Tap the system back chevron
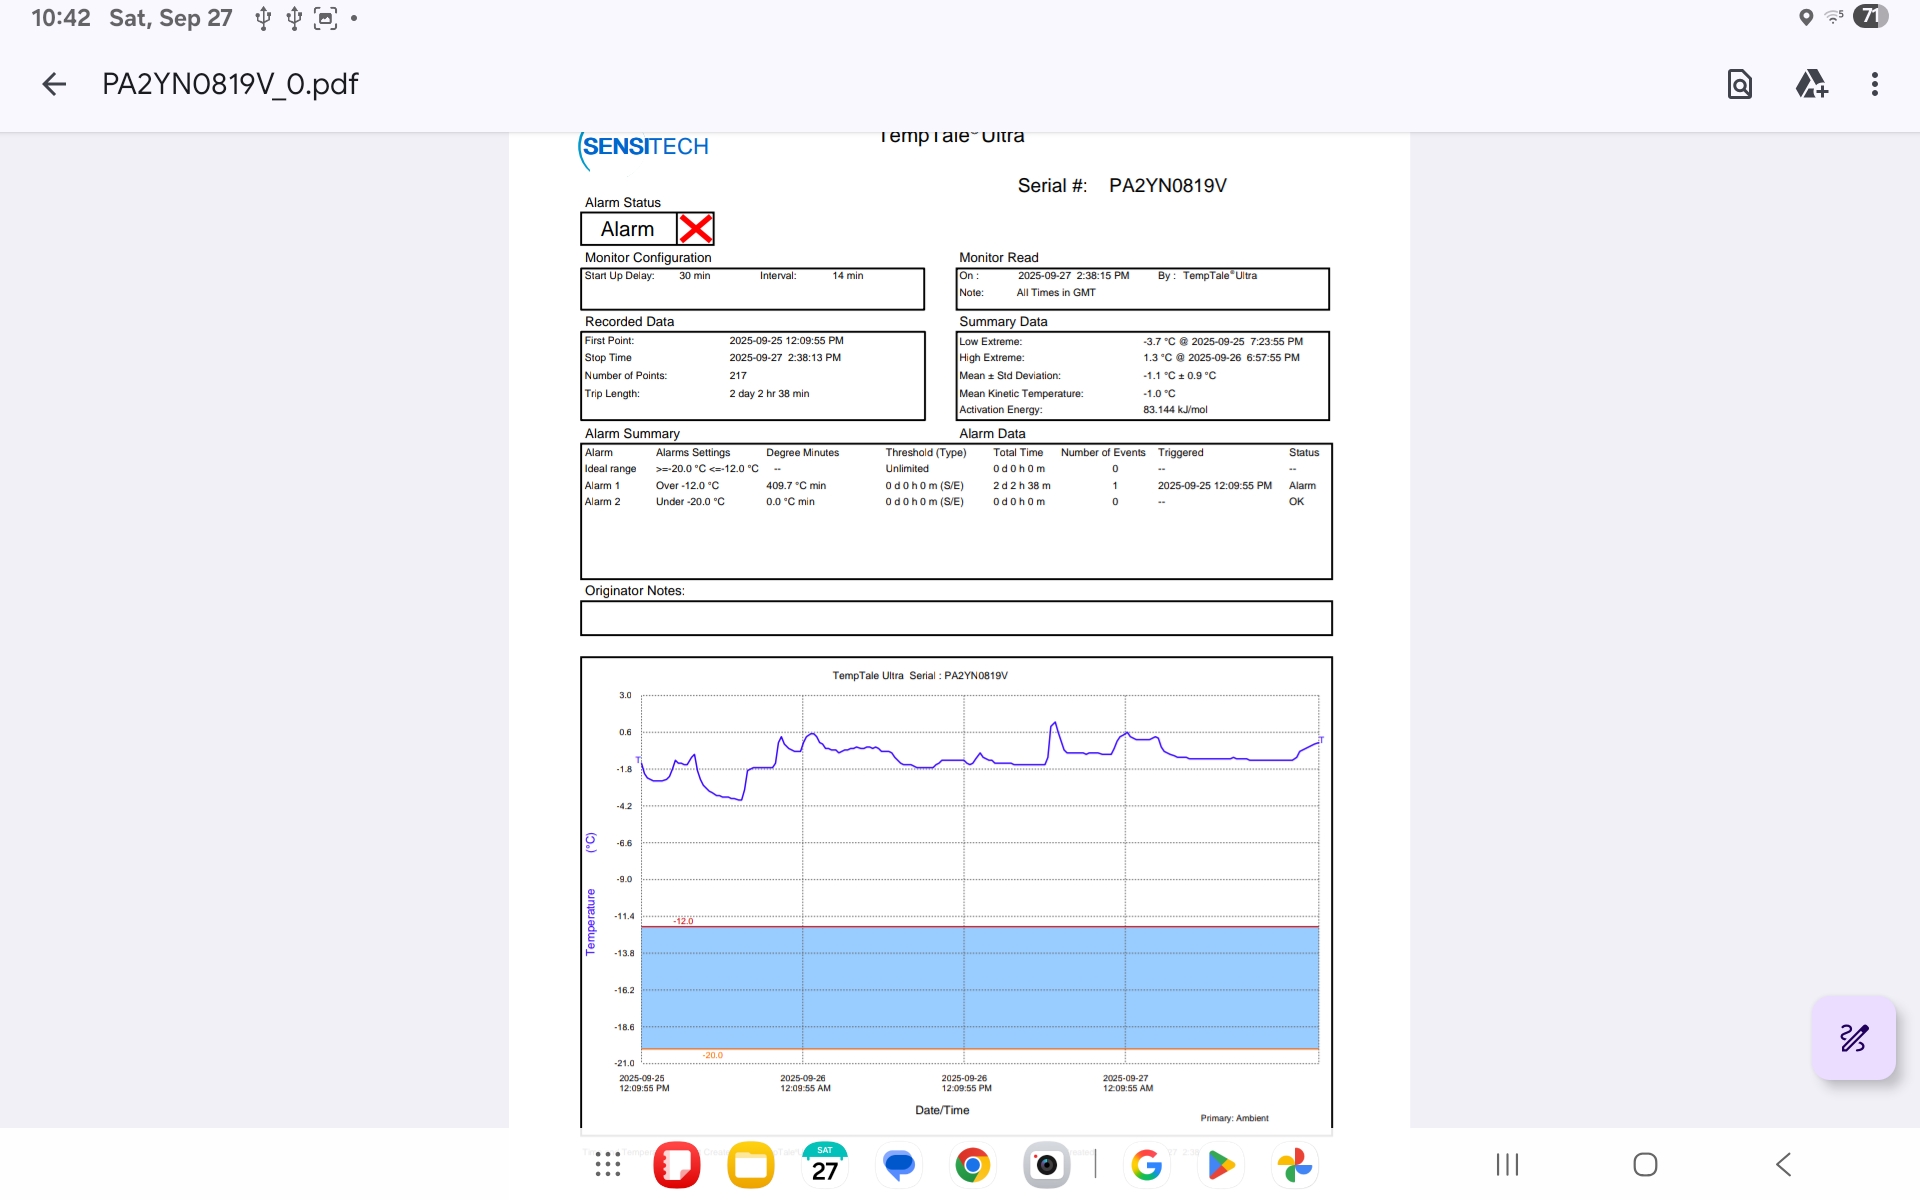1920x1200 pixels. point(1783,1165)
